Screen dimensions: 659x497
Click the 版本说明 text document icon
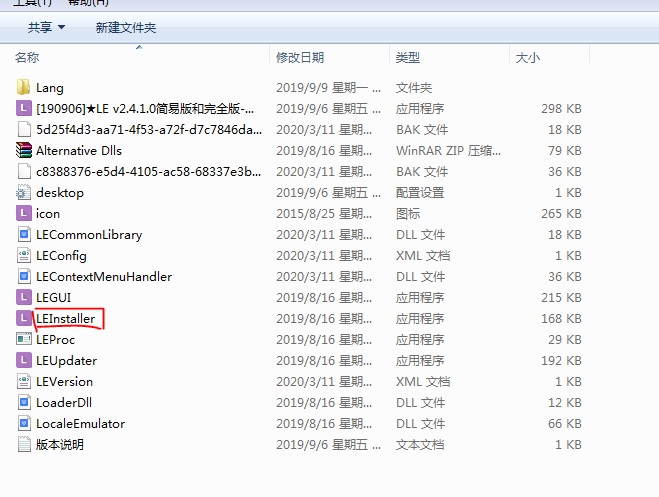point(24,444)
